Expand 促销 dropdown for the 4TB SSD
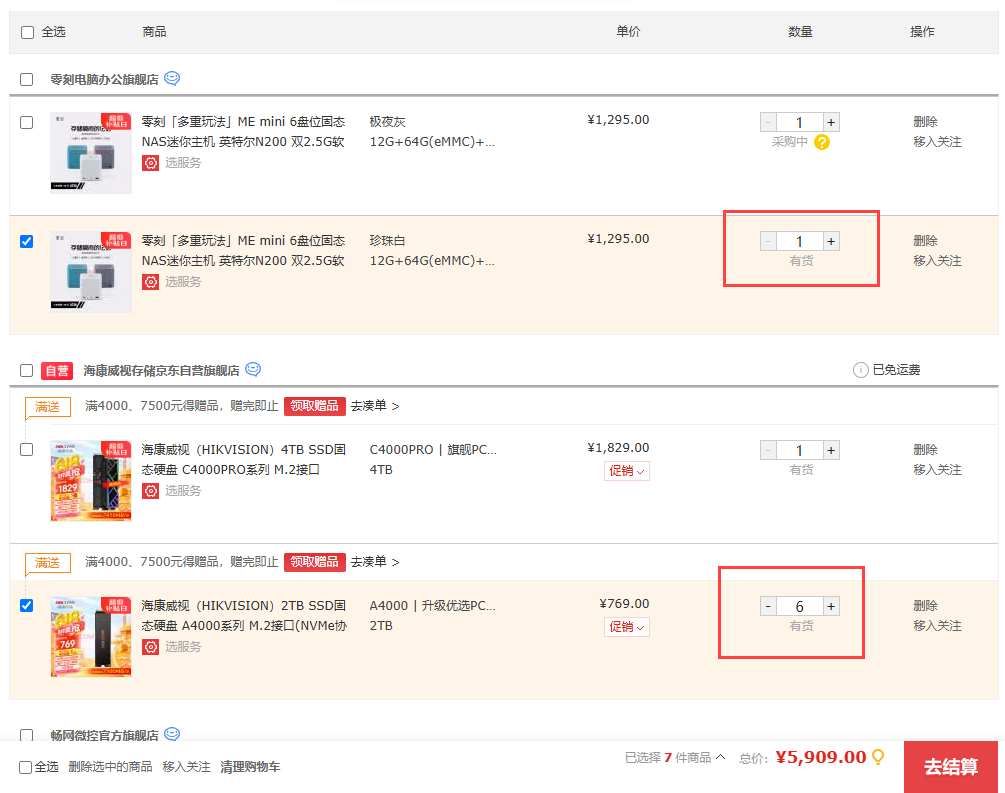Viewport: 1005px width, 793px height. [627, 471]
